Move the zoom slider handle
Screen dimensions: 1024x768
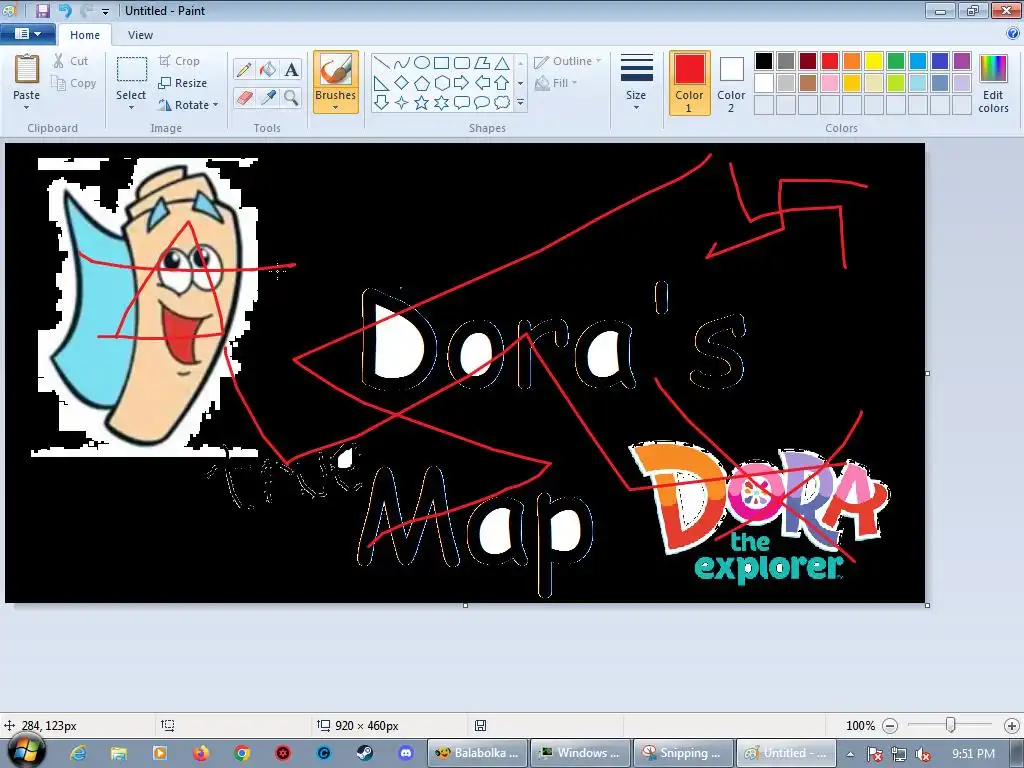[951, 725]
